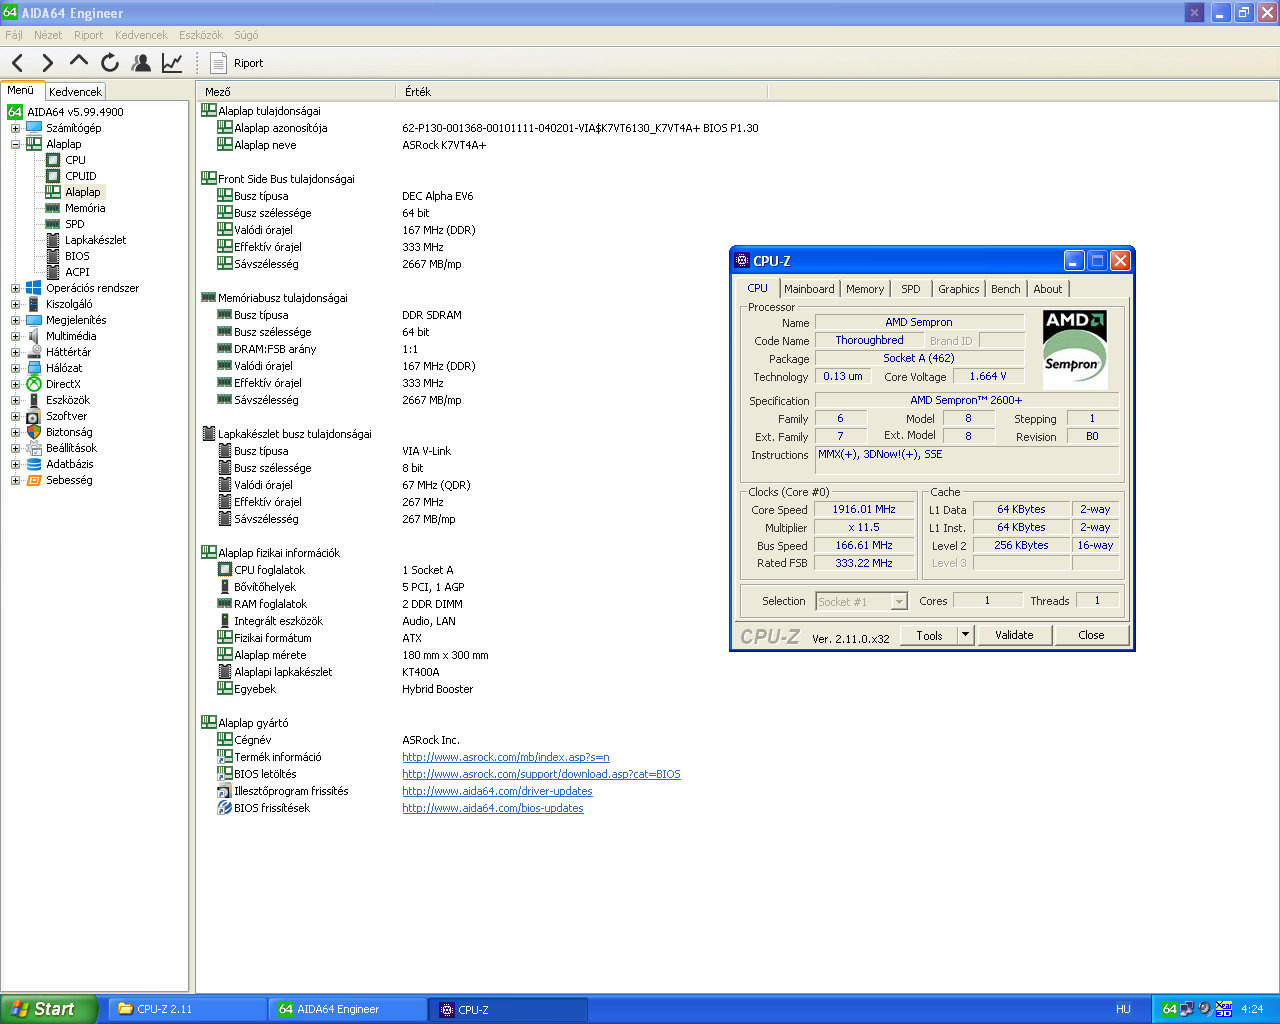The width and height of the screenshot is (1280, 1024).
Task: Select SPD in the tree
Action: coord(75,224)
